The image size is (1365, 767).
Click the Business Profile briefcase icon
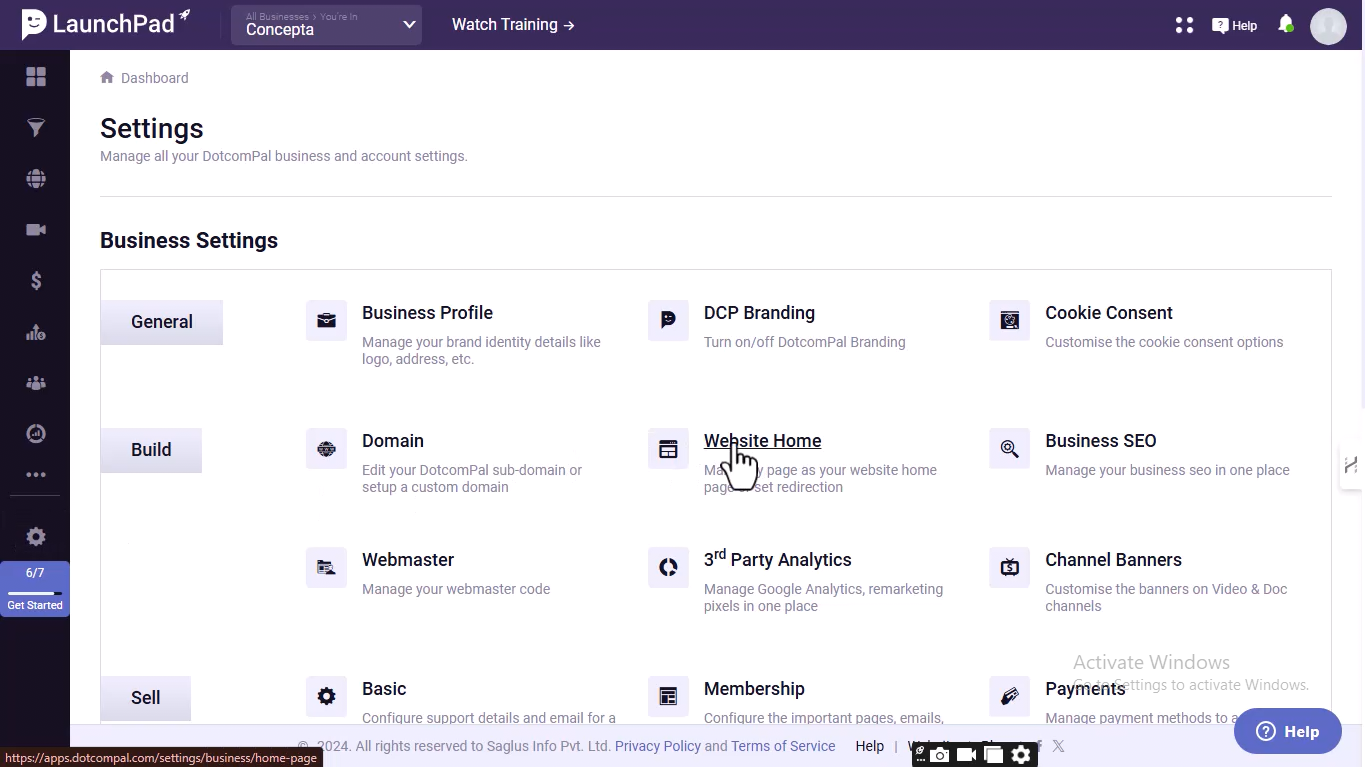pos(326,321)
